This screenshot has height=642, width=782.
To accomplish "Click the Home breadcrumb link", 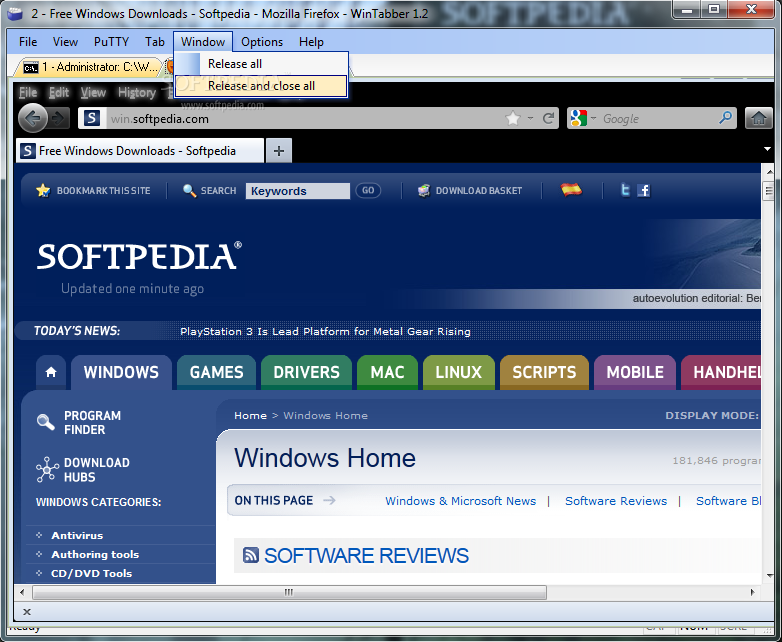I will pos(250,416).
